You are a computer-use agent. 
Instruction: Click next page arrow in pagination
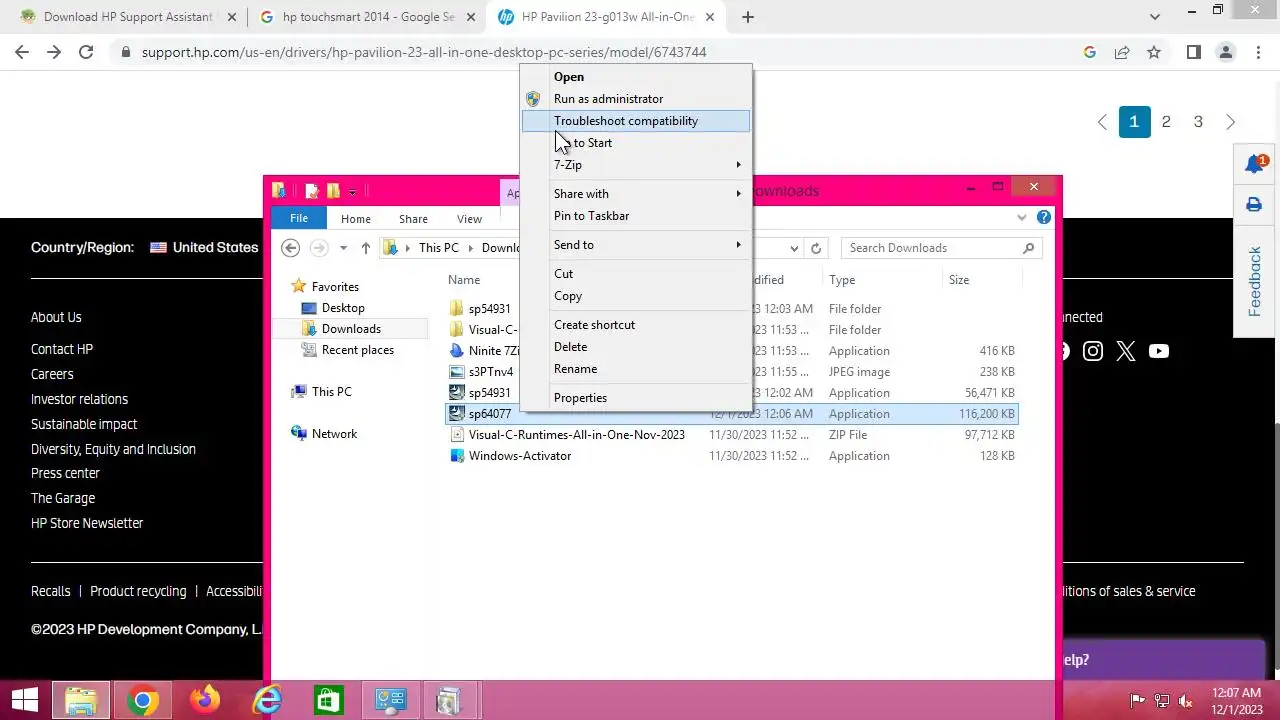[x=1231, y=122]
